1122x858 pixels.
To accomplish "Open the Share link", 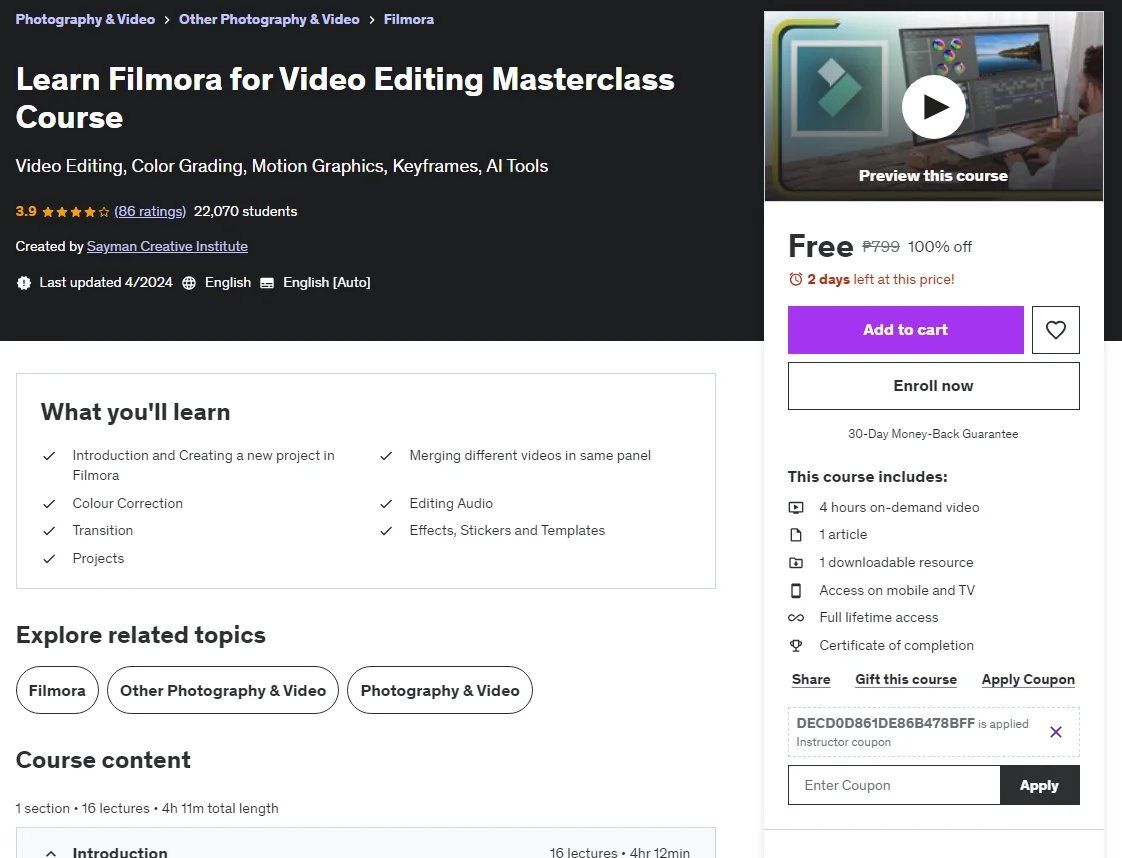I will click(x=811, y=679).
